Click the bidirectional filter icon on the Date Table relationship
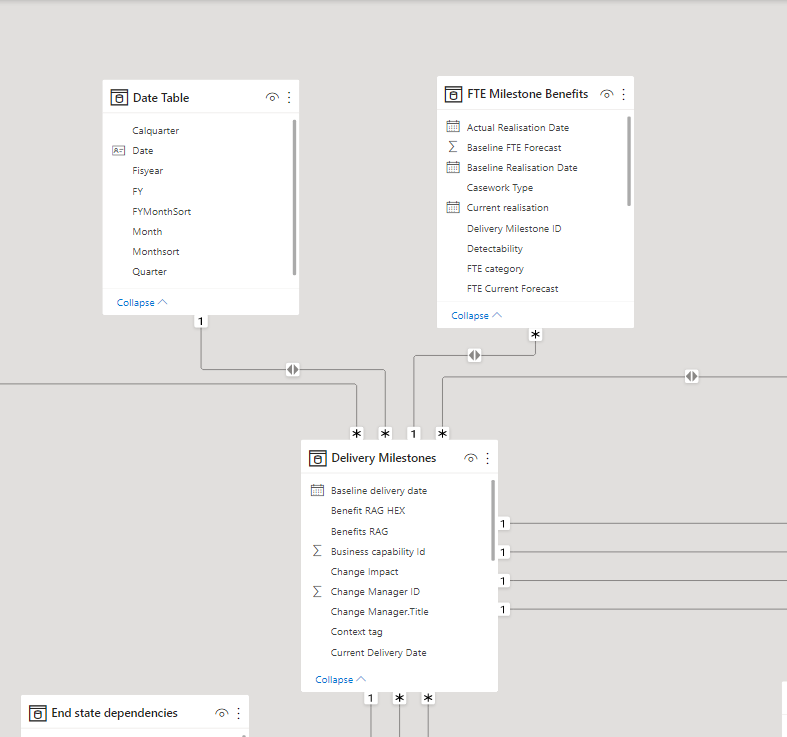 coord(293,370)
